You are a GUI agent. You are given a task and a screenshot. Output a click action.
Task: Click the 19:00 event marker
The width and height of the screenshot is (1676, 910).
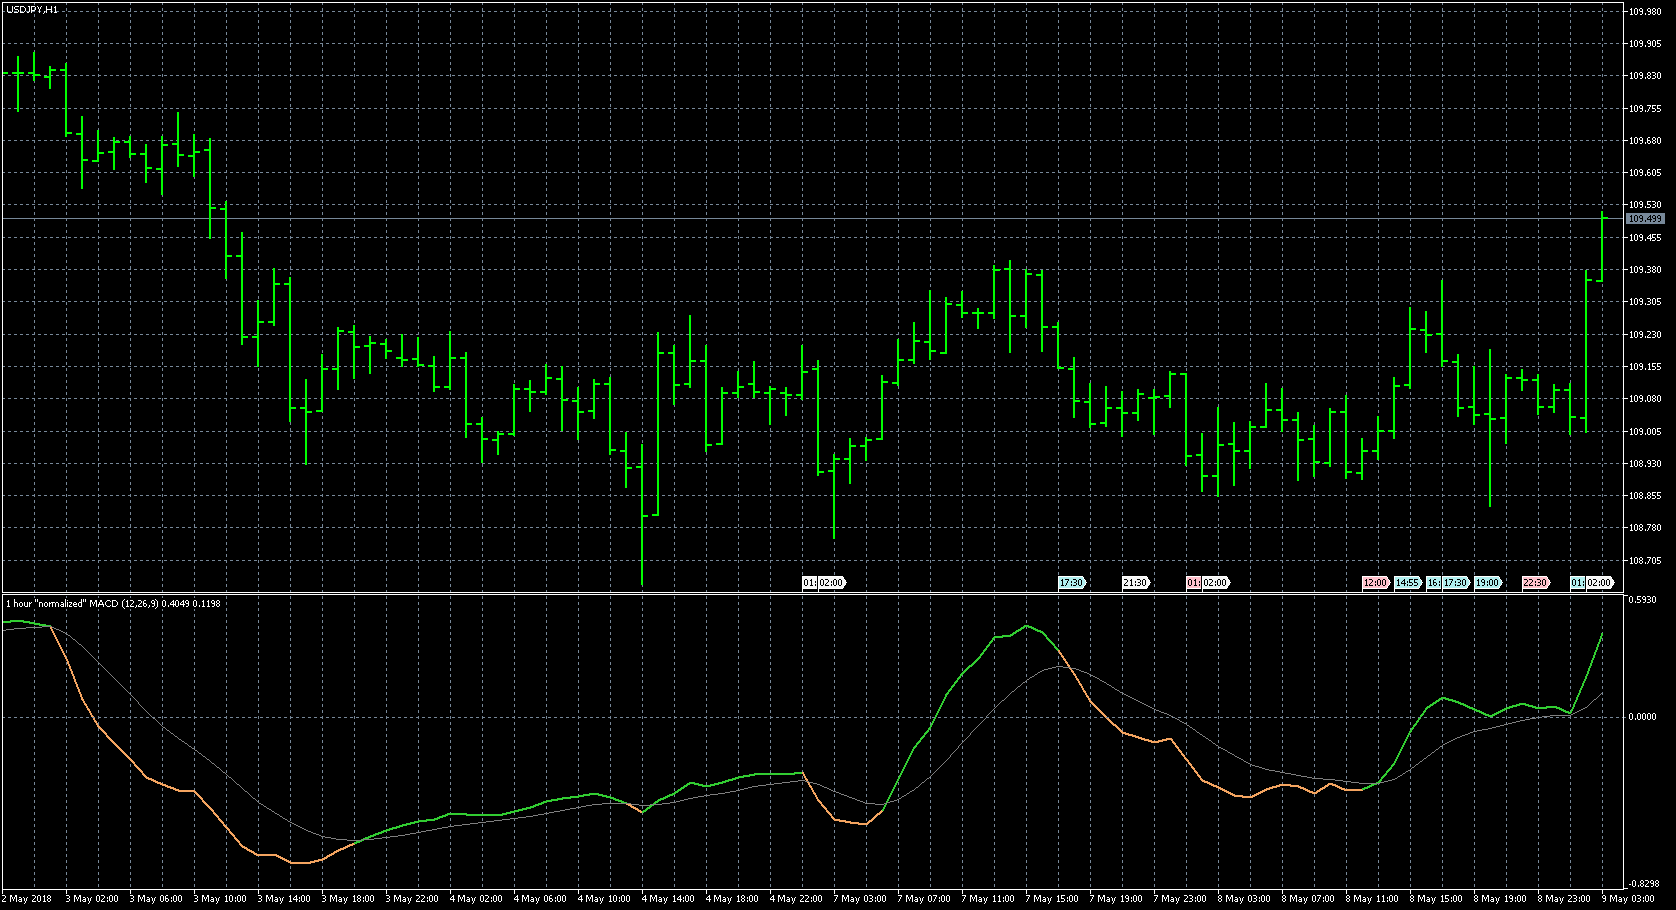pos(1488,583)
